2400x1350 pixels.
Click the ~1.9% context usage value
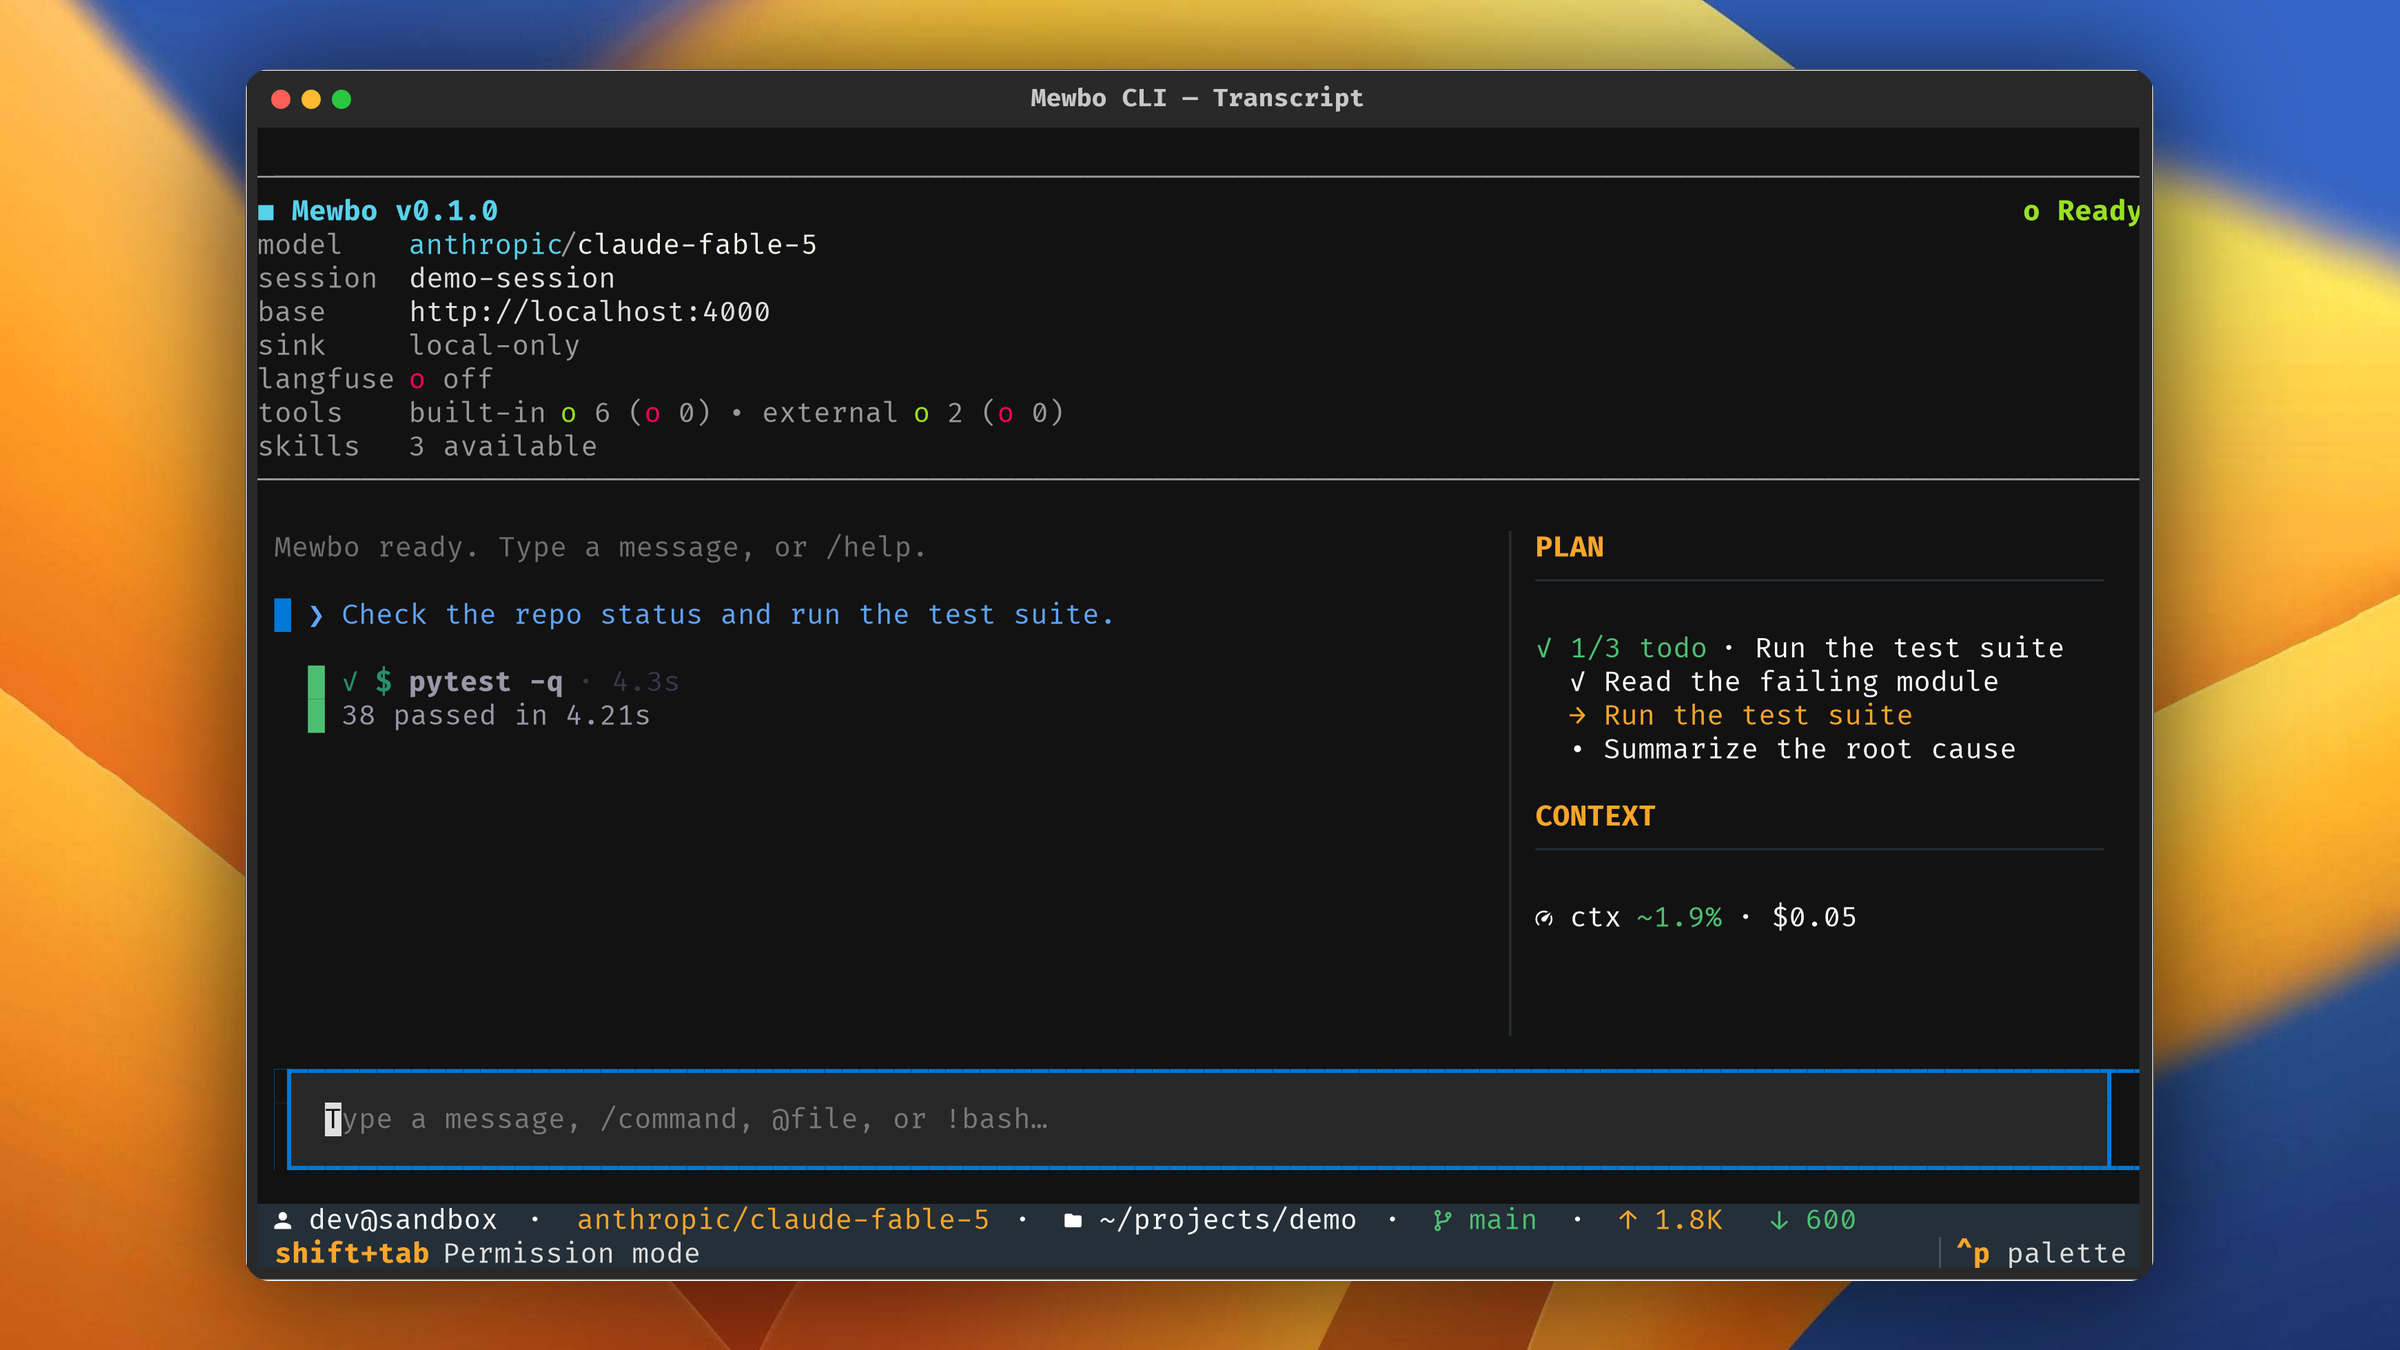coord(1679,918)
